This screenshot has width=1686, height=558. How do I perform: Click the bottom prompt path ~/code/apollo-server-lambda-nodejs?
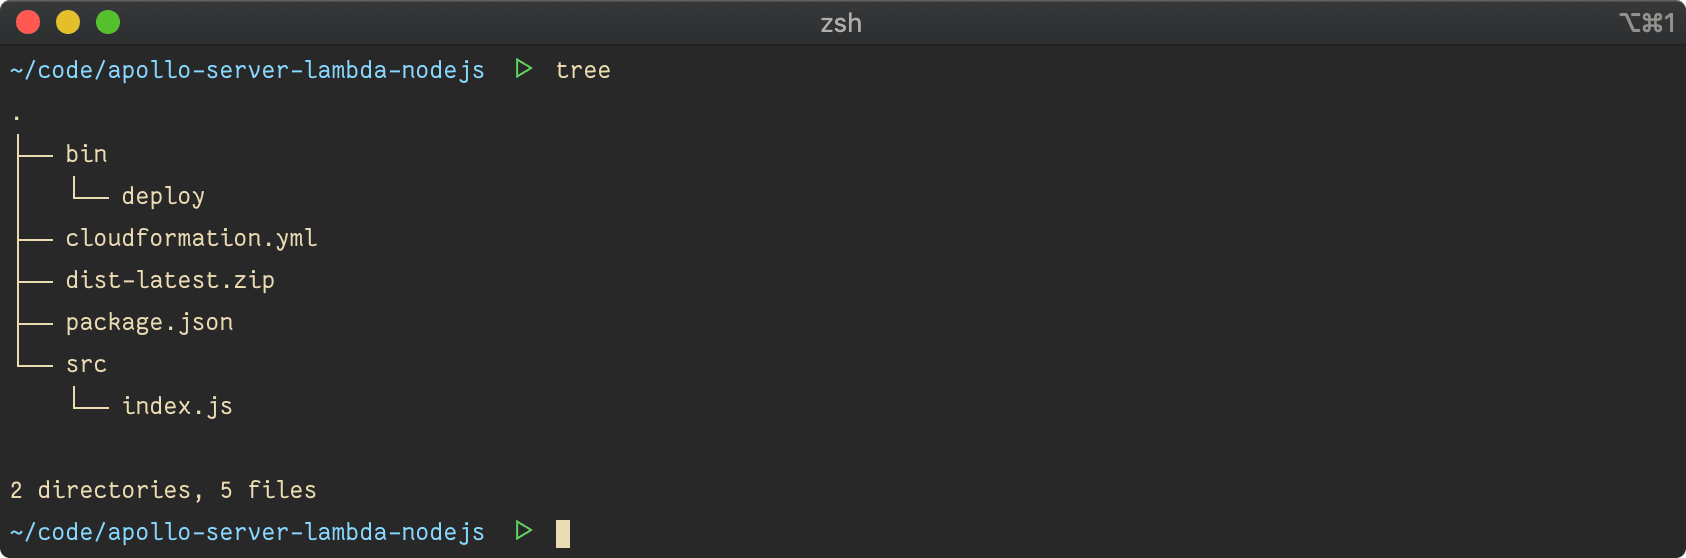[x=248, y=532]
